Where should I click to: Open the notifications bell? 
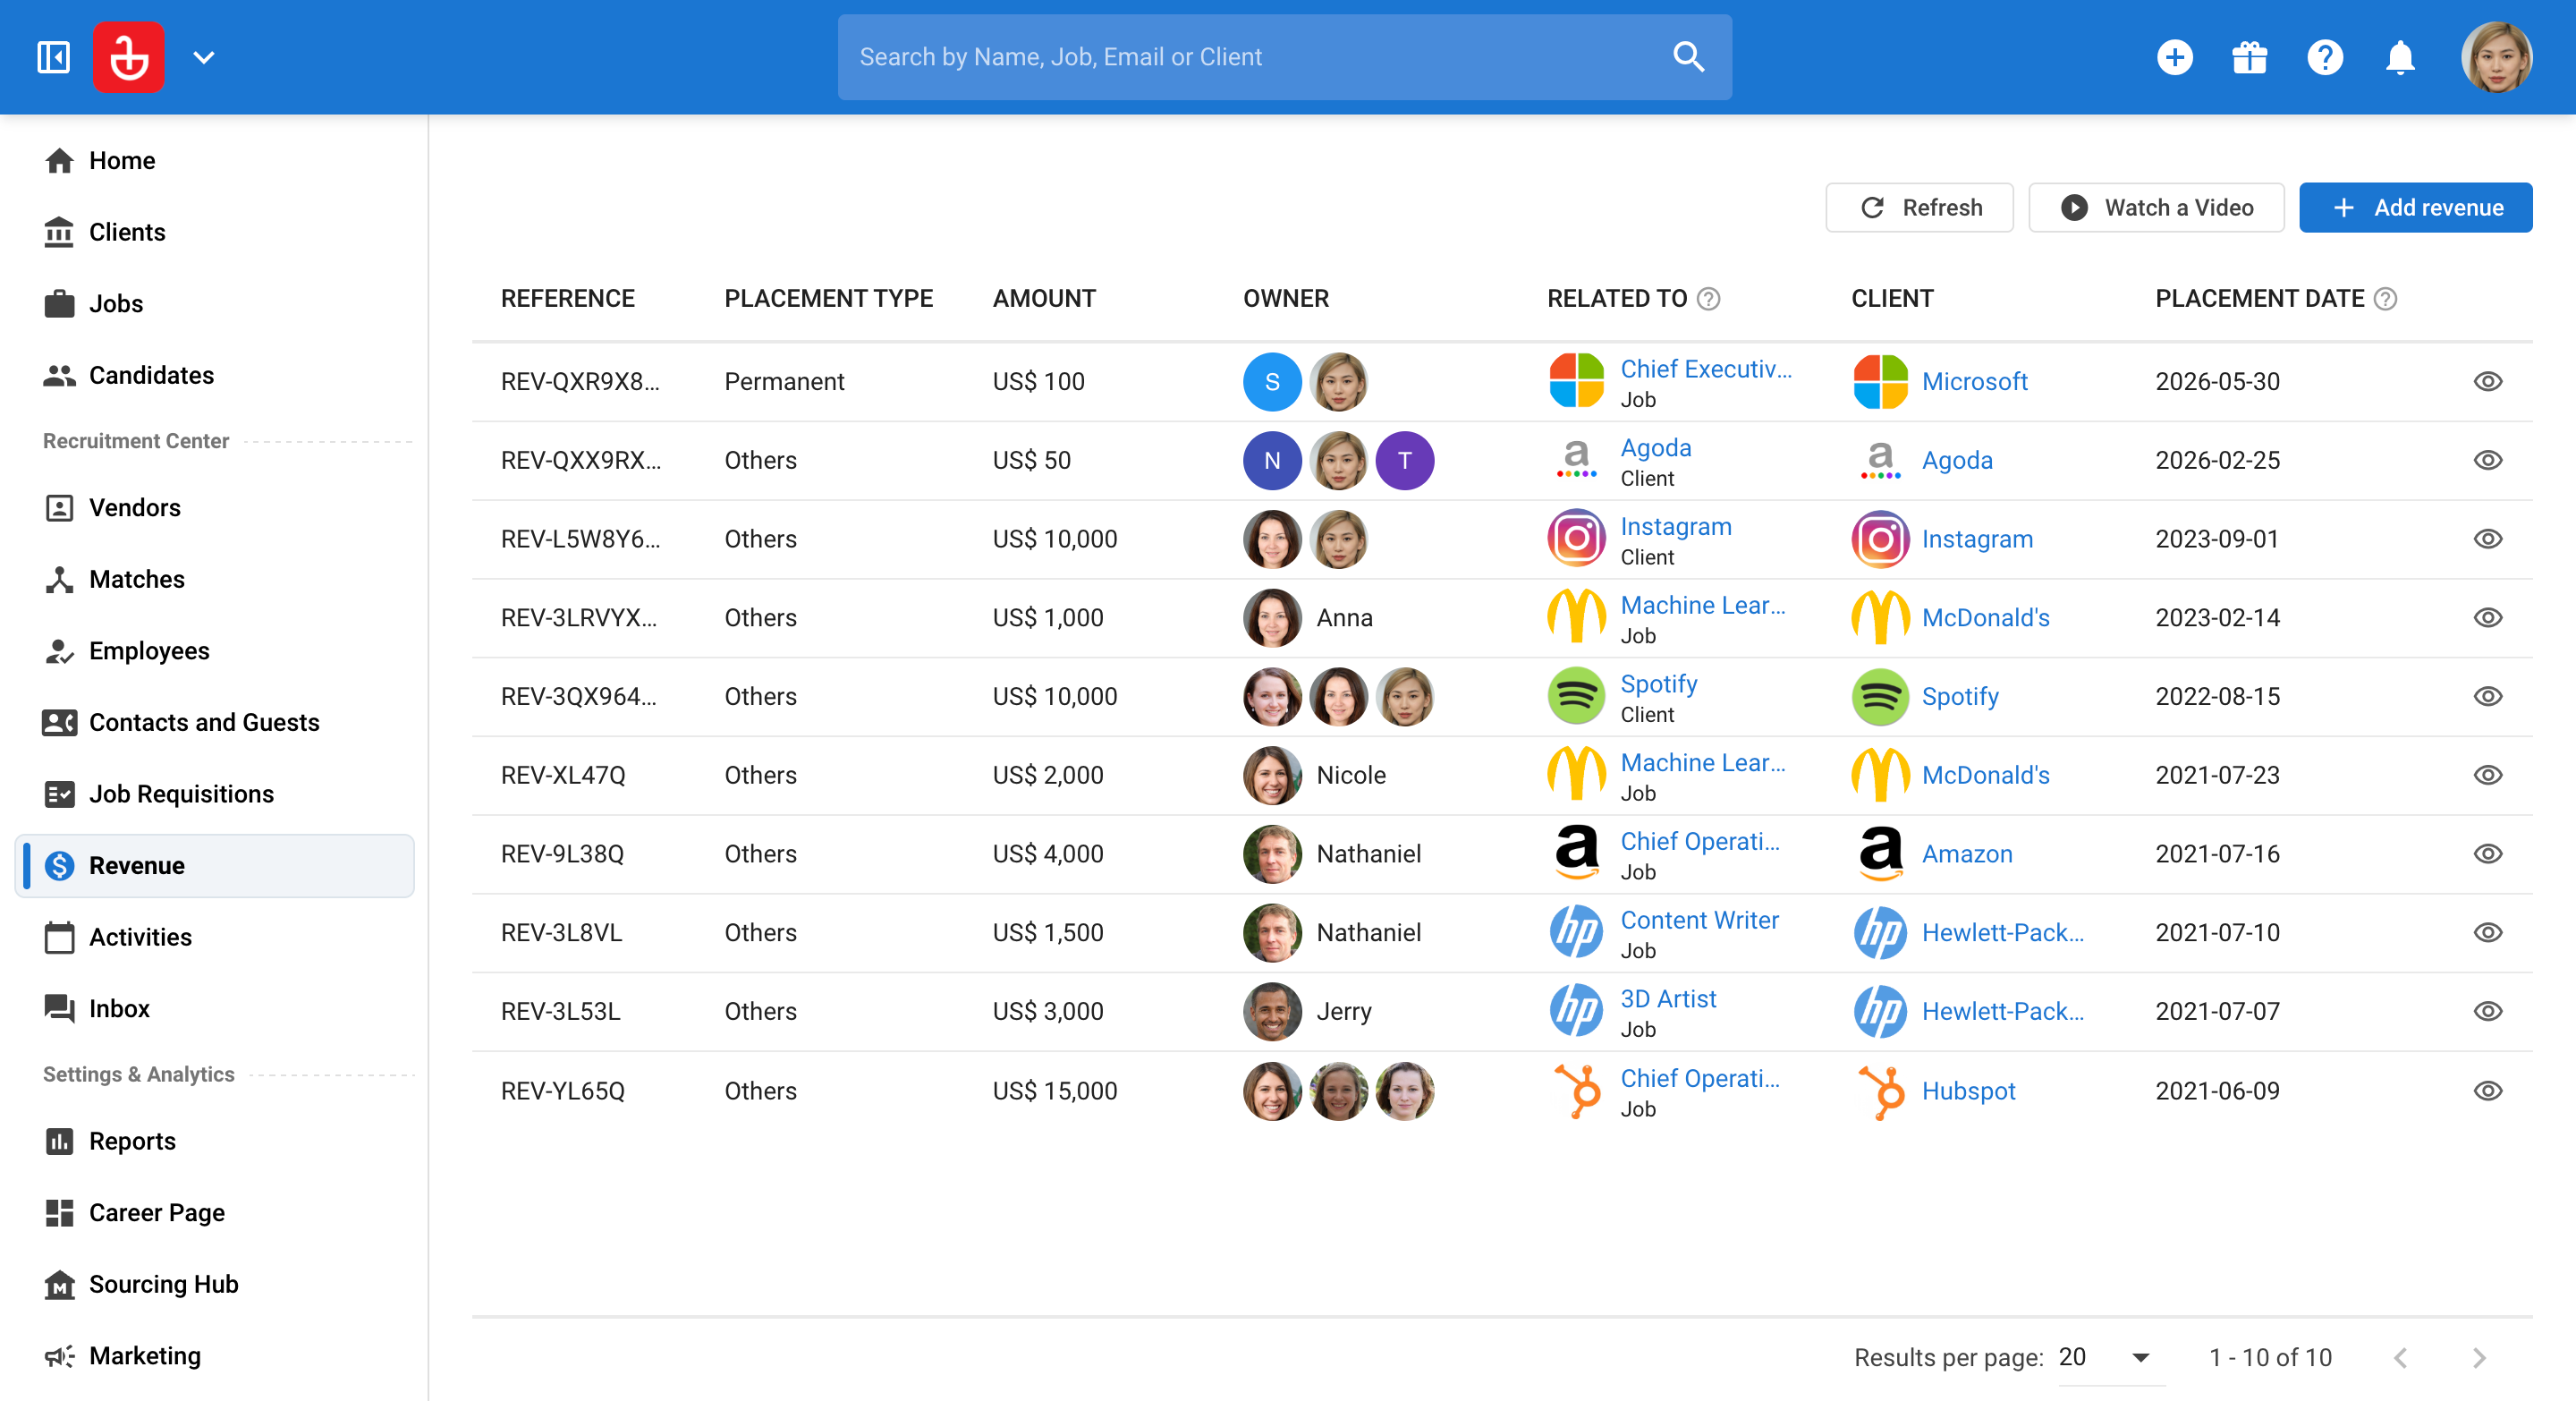pos(2400,57)
